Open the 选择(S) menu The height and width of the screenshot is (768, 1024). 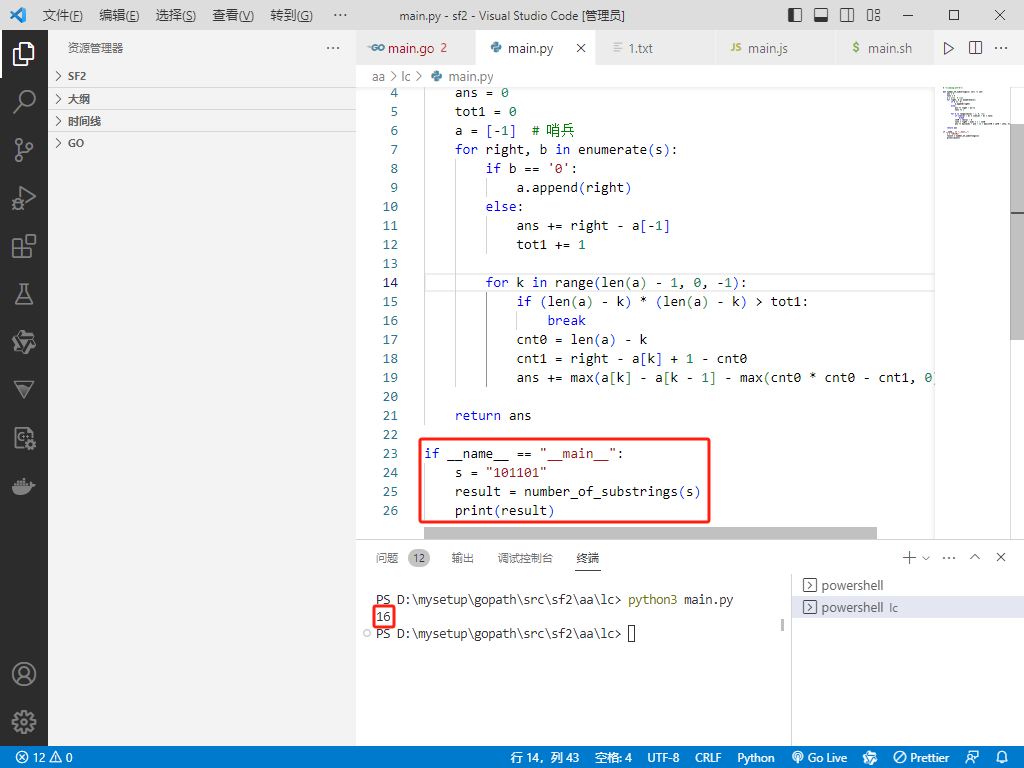tap(176, 15)
